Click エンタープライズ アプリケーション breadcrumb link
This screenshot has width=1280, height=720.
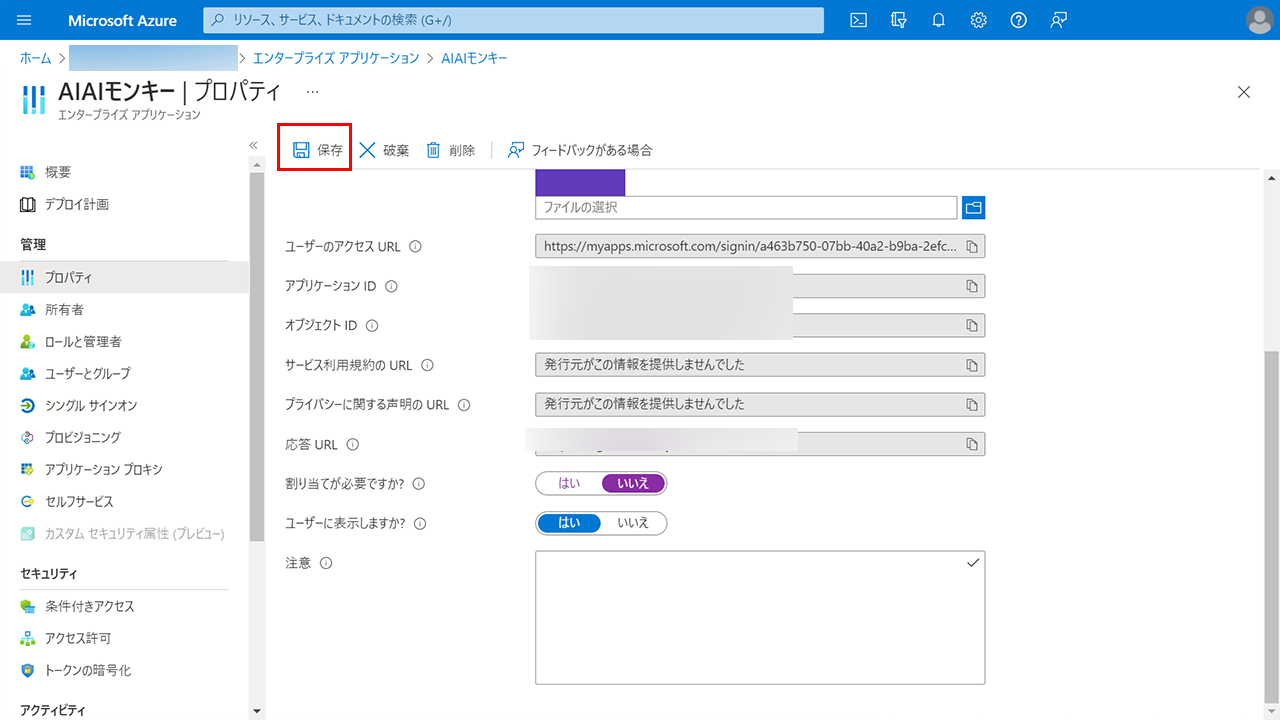[336, 58]
